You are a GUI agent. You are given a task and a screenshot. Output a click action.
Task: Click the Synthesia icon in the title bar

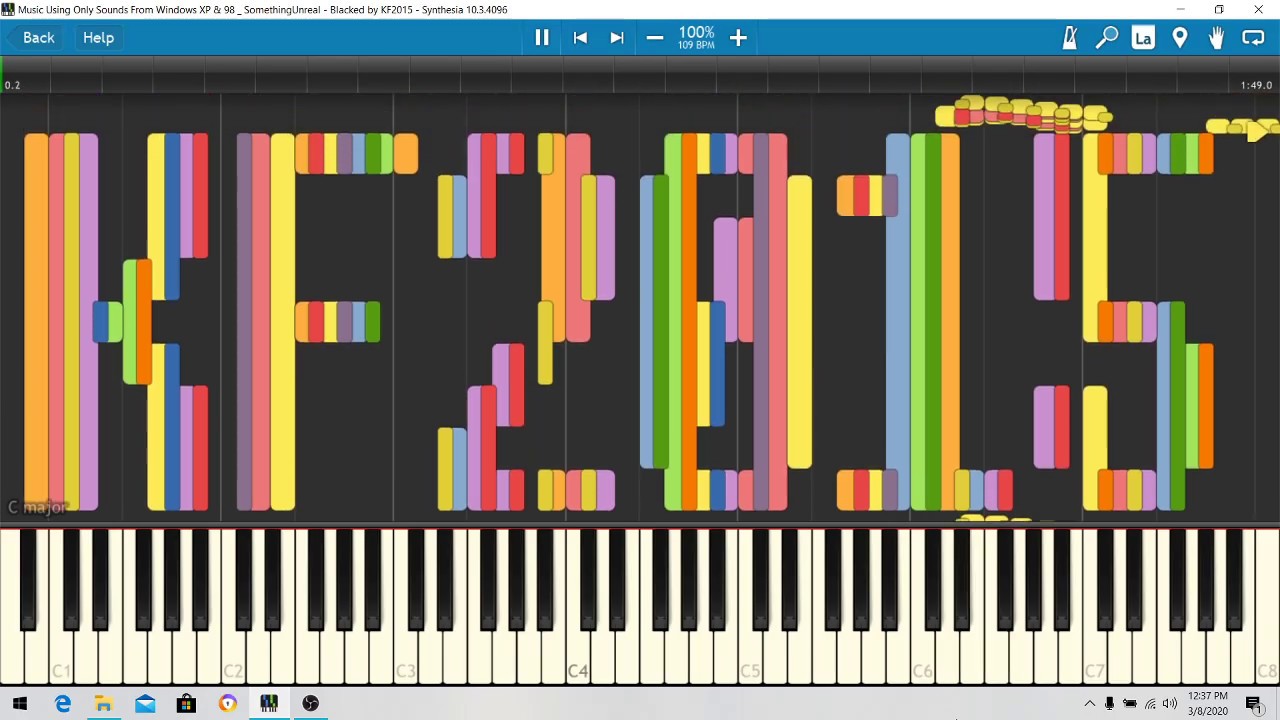(x=8, y=9)
